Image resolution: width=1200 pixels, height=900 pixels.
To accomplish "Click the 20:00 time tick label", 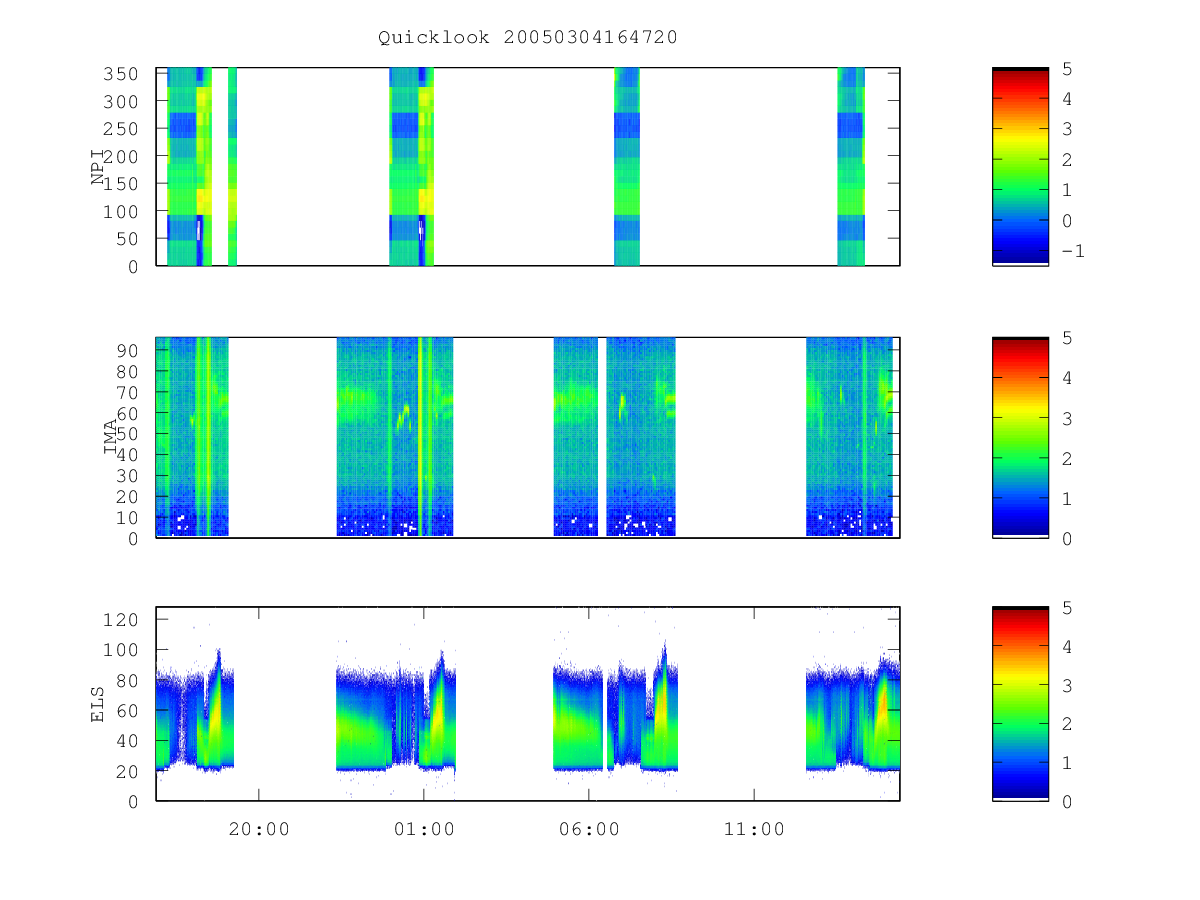I will [259, 829].
